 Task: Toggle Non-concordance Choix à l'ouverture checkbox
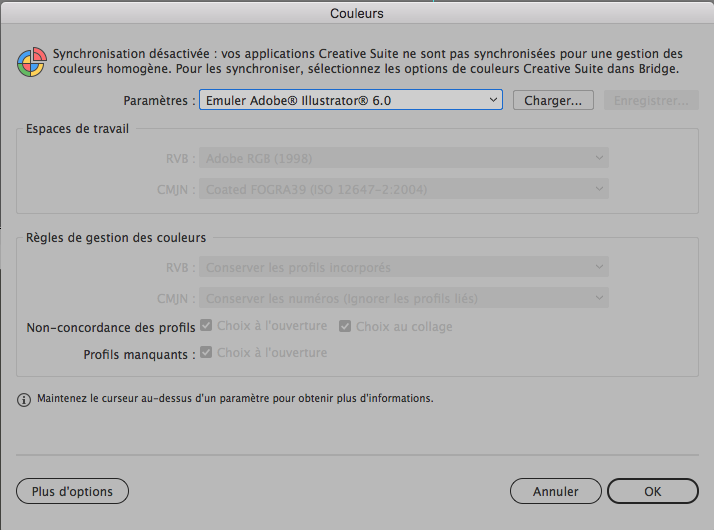click(x=206, y=325)
